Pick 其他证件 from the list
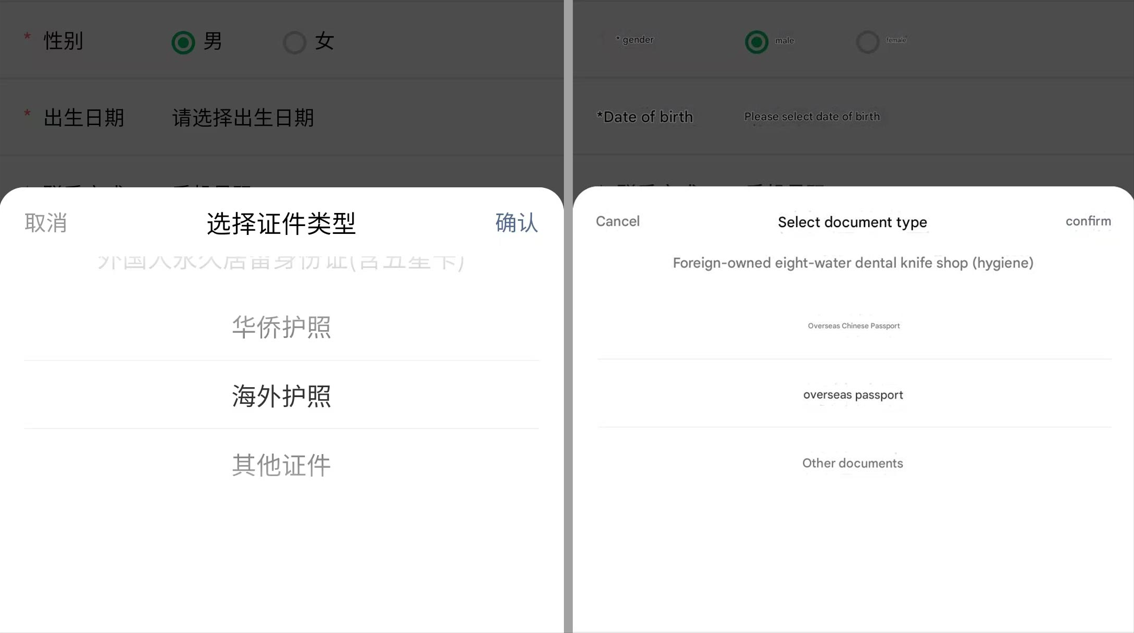The height and width of the screenshot is (633, 1134). click(281, 465)
